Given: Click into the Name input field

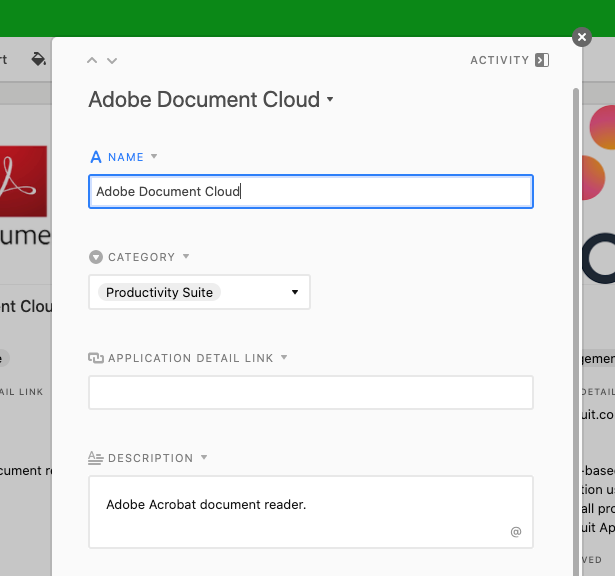Looking at the screenshot, I should 311,191.
